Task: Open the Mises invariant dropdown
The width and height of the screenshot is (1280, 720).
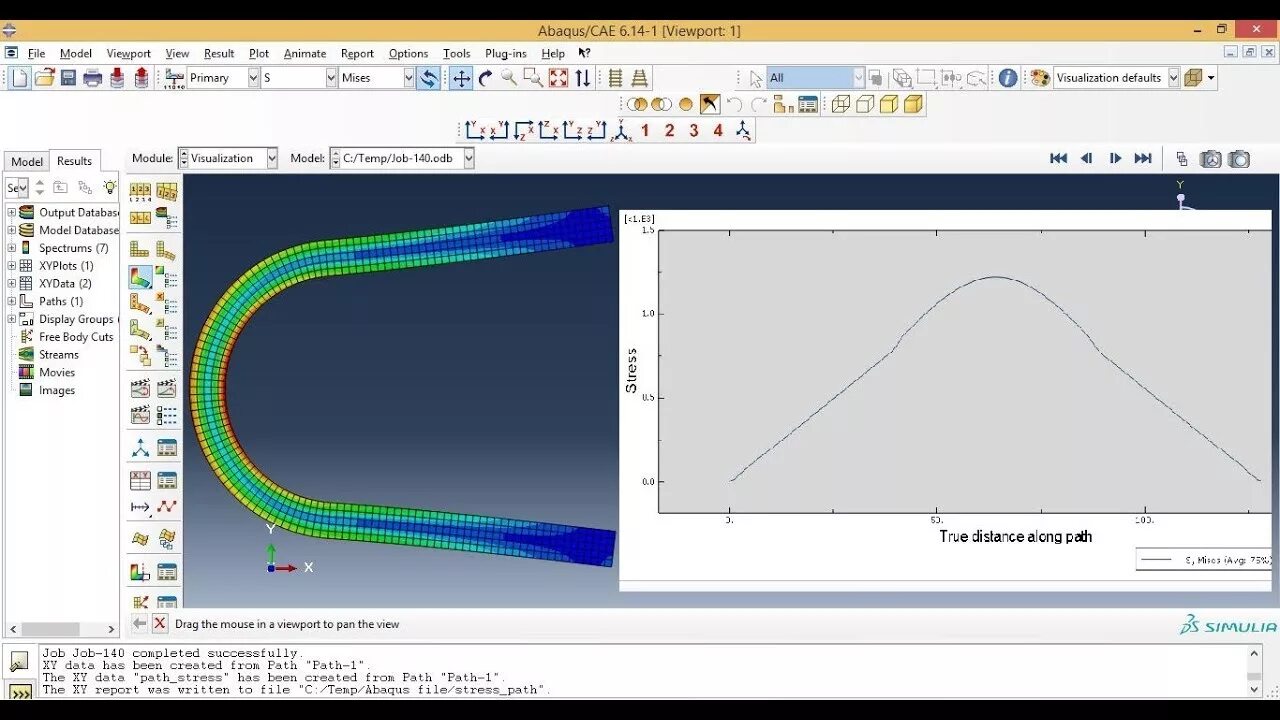Action: (x=408, y=78)
